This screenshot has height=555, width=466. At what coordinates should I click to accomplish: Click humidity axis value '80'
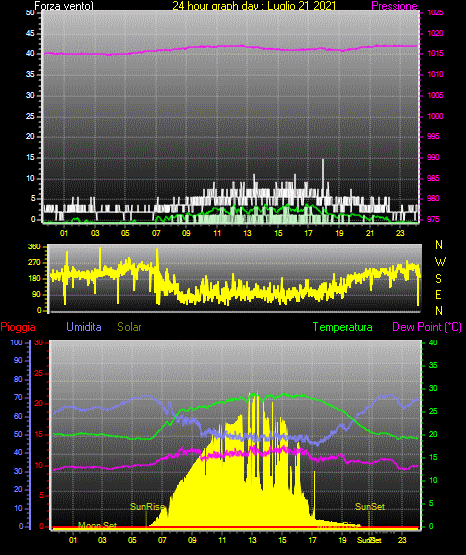18,379
